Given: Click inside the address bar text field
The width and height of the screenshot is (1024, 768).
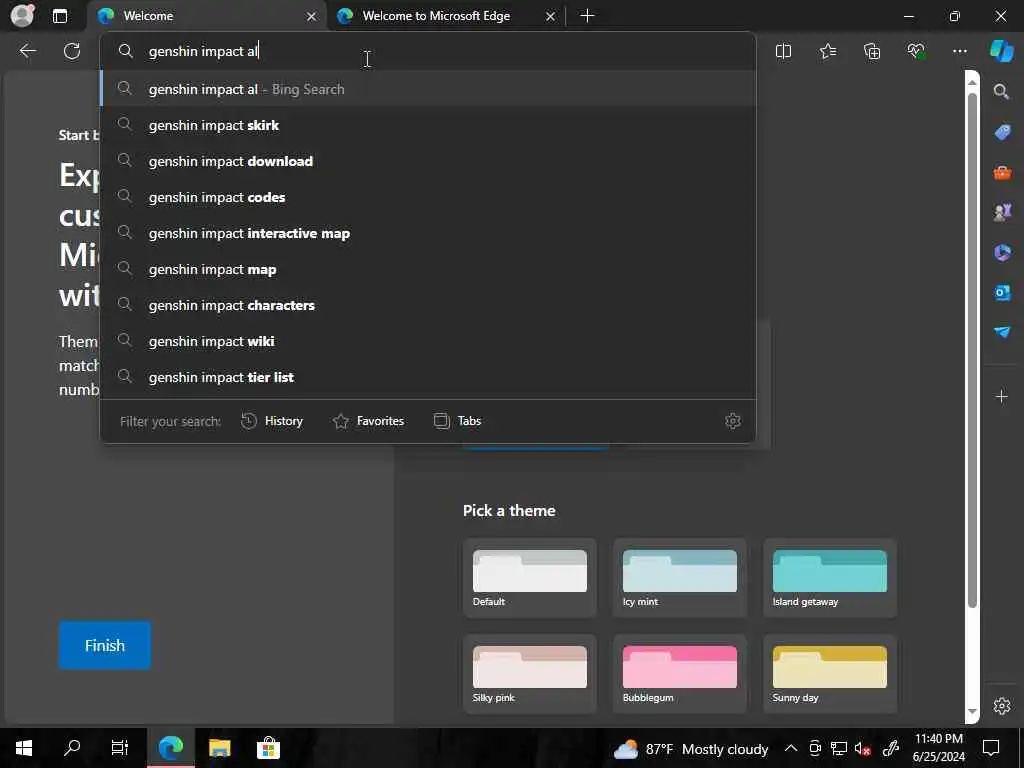Looking at the screenshot, I should coord(428,51).
